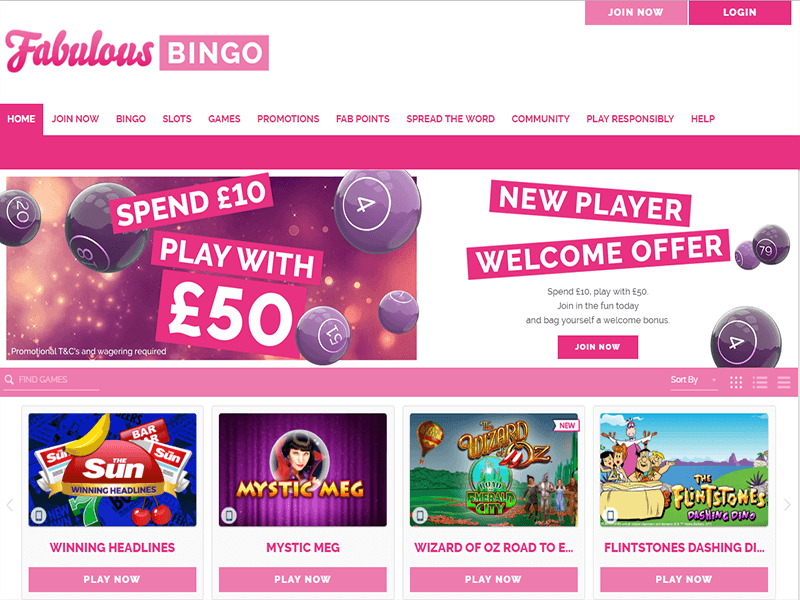Click Join Now under welcome offer

[x=597, y=347]
